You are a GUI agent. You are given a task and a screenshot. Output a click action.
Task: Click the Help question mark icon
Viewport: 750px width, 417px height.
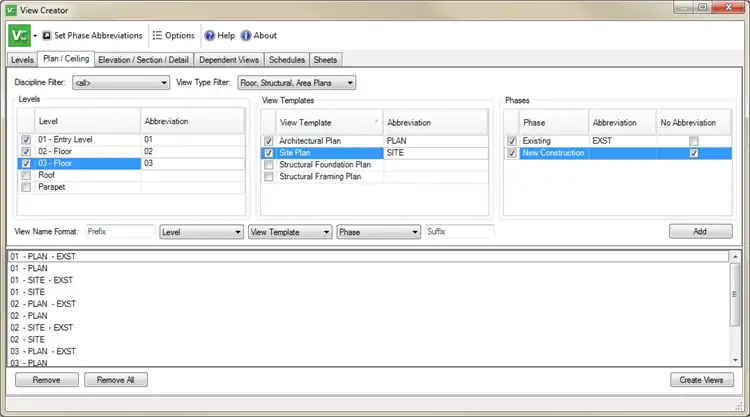click(x=209, y=35)
